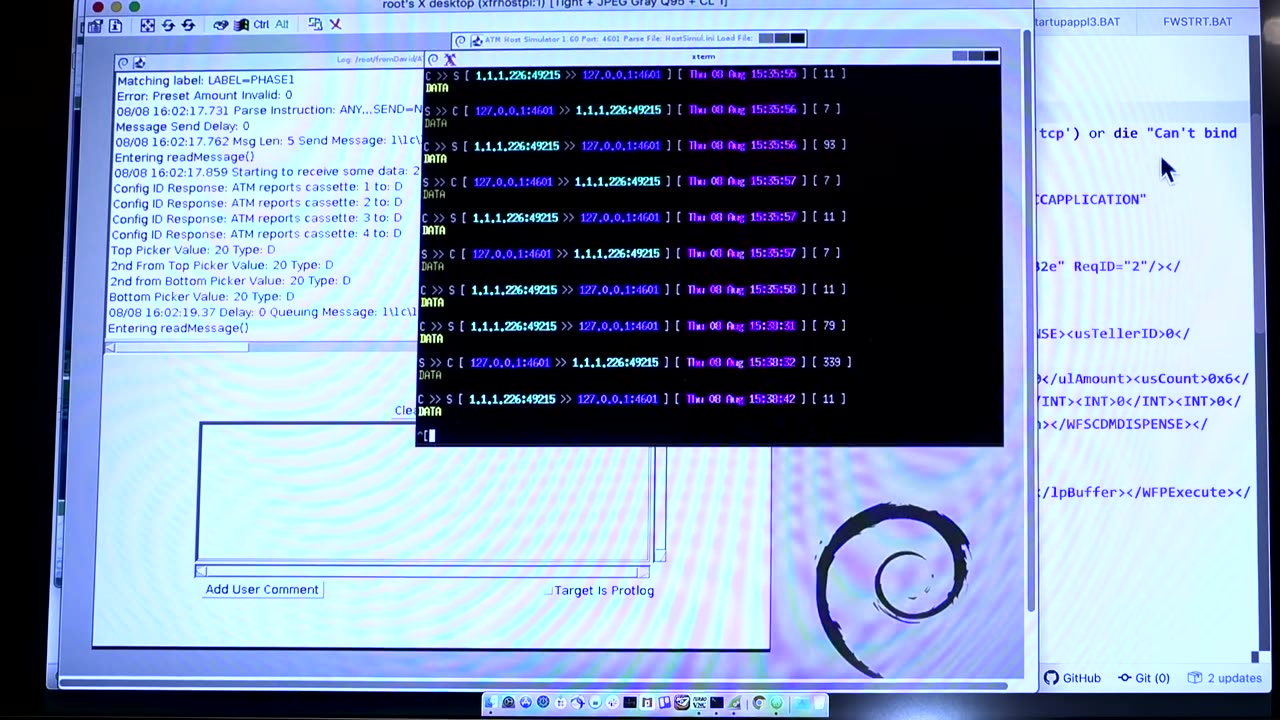The image size is (1280, 720).
Task: Click pin icon in log window title bar
Action: pyautogui.click(x=140, y=62)
